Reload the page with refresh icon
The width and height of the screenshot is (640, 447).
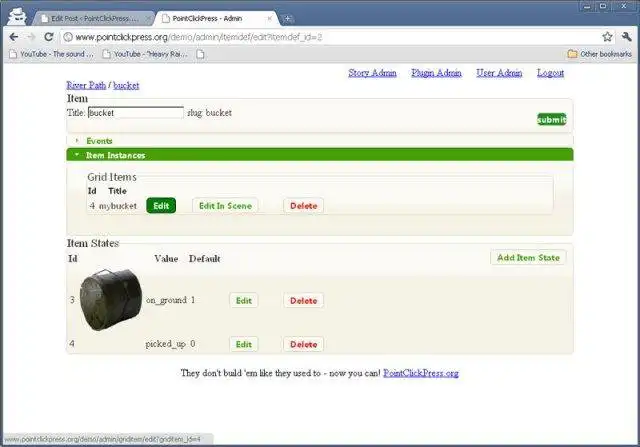coord(49,37)
